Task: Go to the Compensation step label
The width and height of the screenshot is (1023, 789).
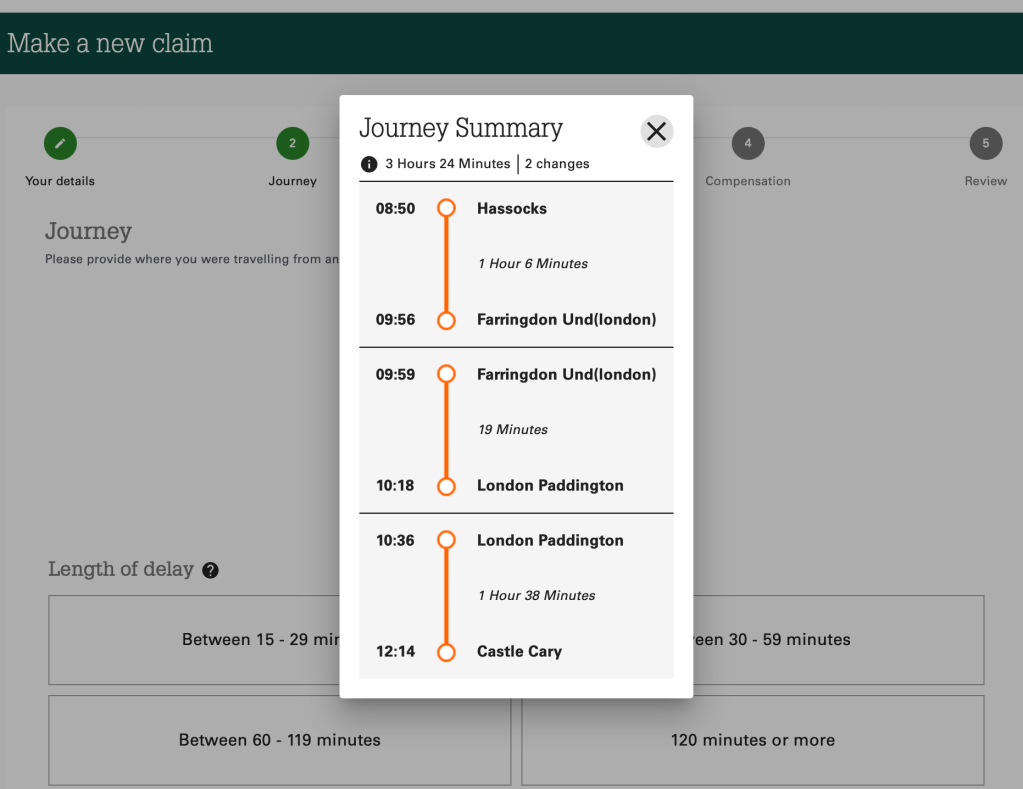Action: [x=748, y=181]
